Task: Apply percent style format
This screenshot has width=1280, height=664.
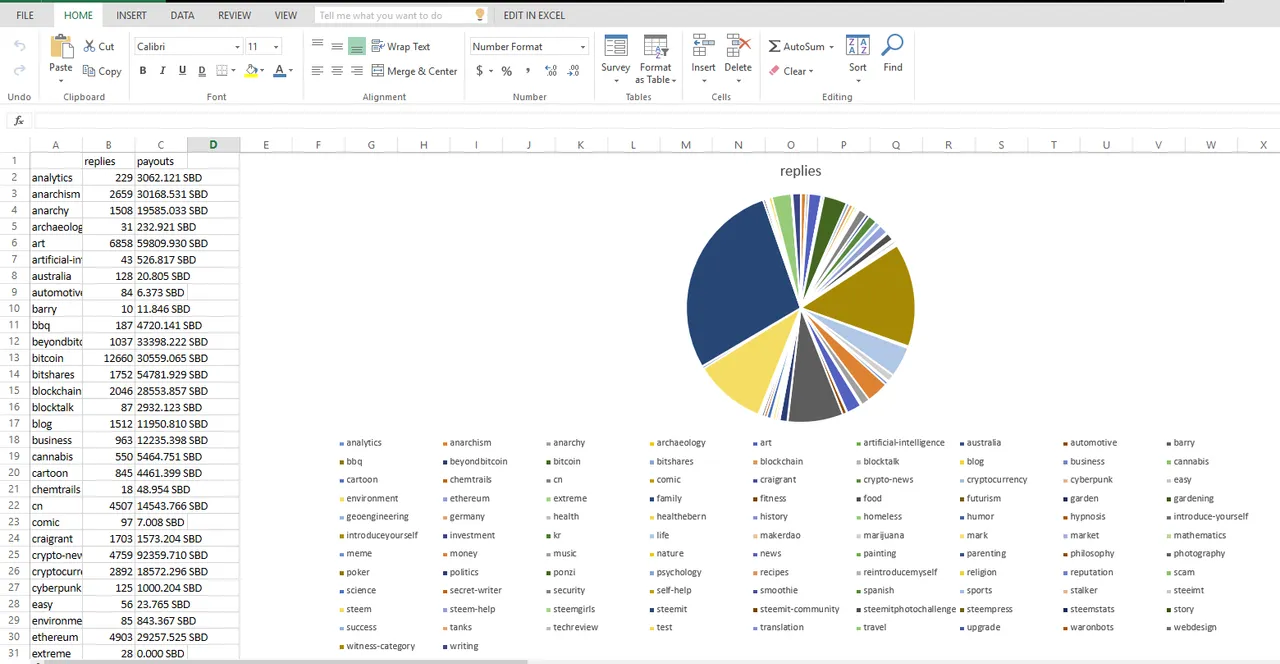Action: (507, 71)
